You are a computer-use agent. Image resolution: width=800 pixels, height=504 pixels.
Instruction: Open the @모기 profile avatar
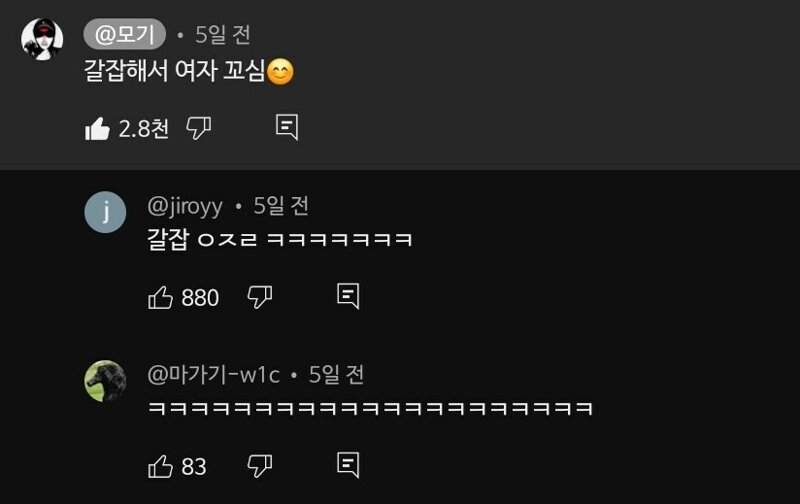[42, 39]
